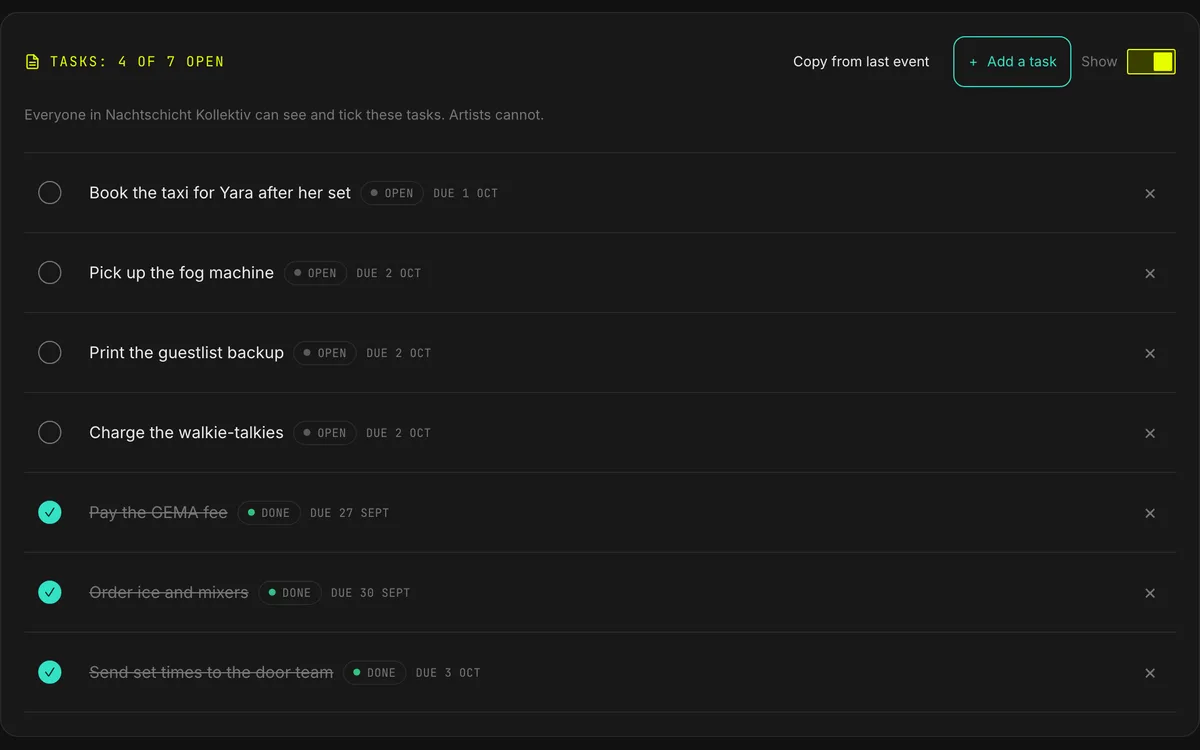Click DONE badge on ice and mixers task
Viewport: 1200px width, 750px height.
pyautogui.click(x=290, y=593)
